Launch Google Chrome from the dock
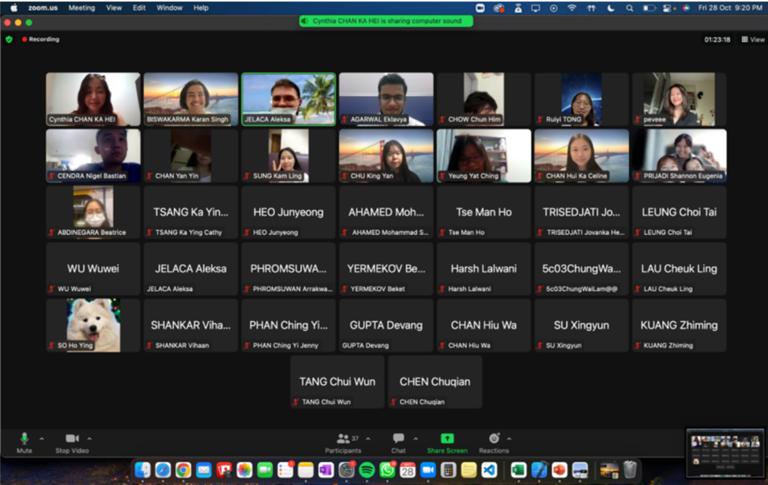The height and width of the screenshot is (485, 768). 183,470
